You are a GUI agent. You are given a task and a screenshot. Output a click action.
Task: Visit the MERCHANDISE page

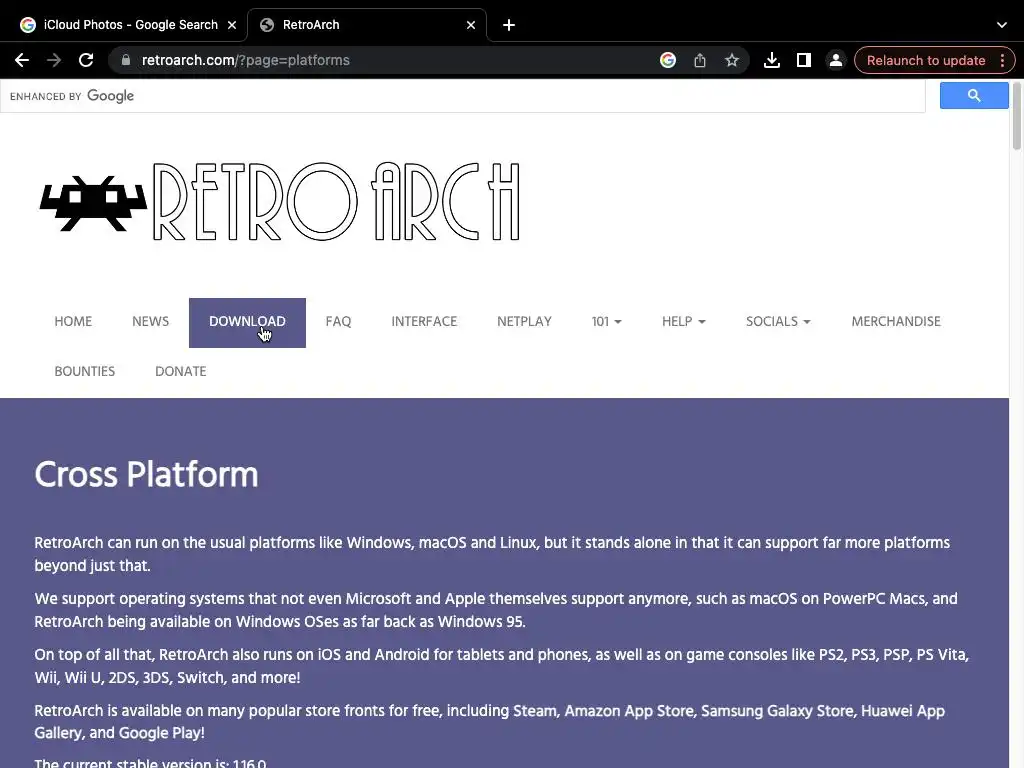point(896,321)
